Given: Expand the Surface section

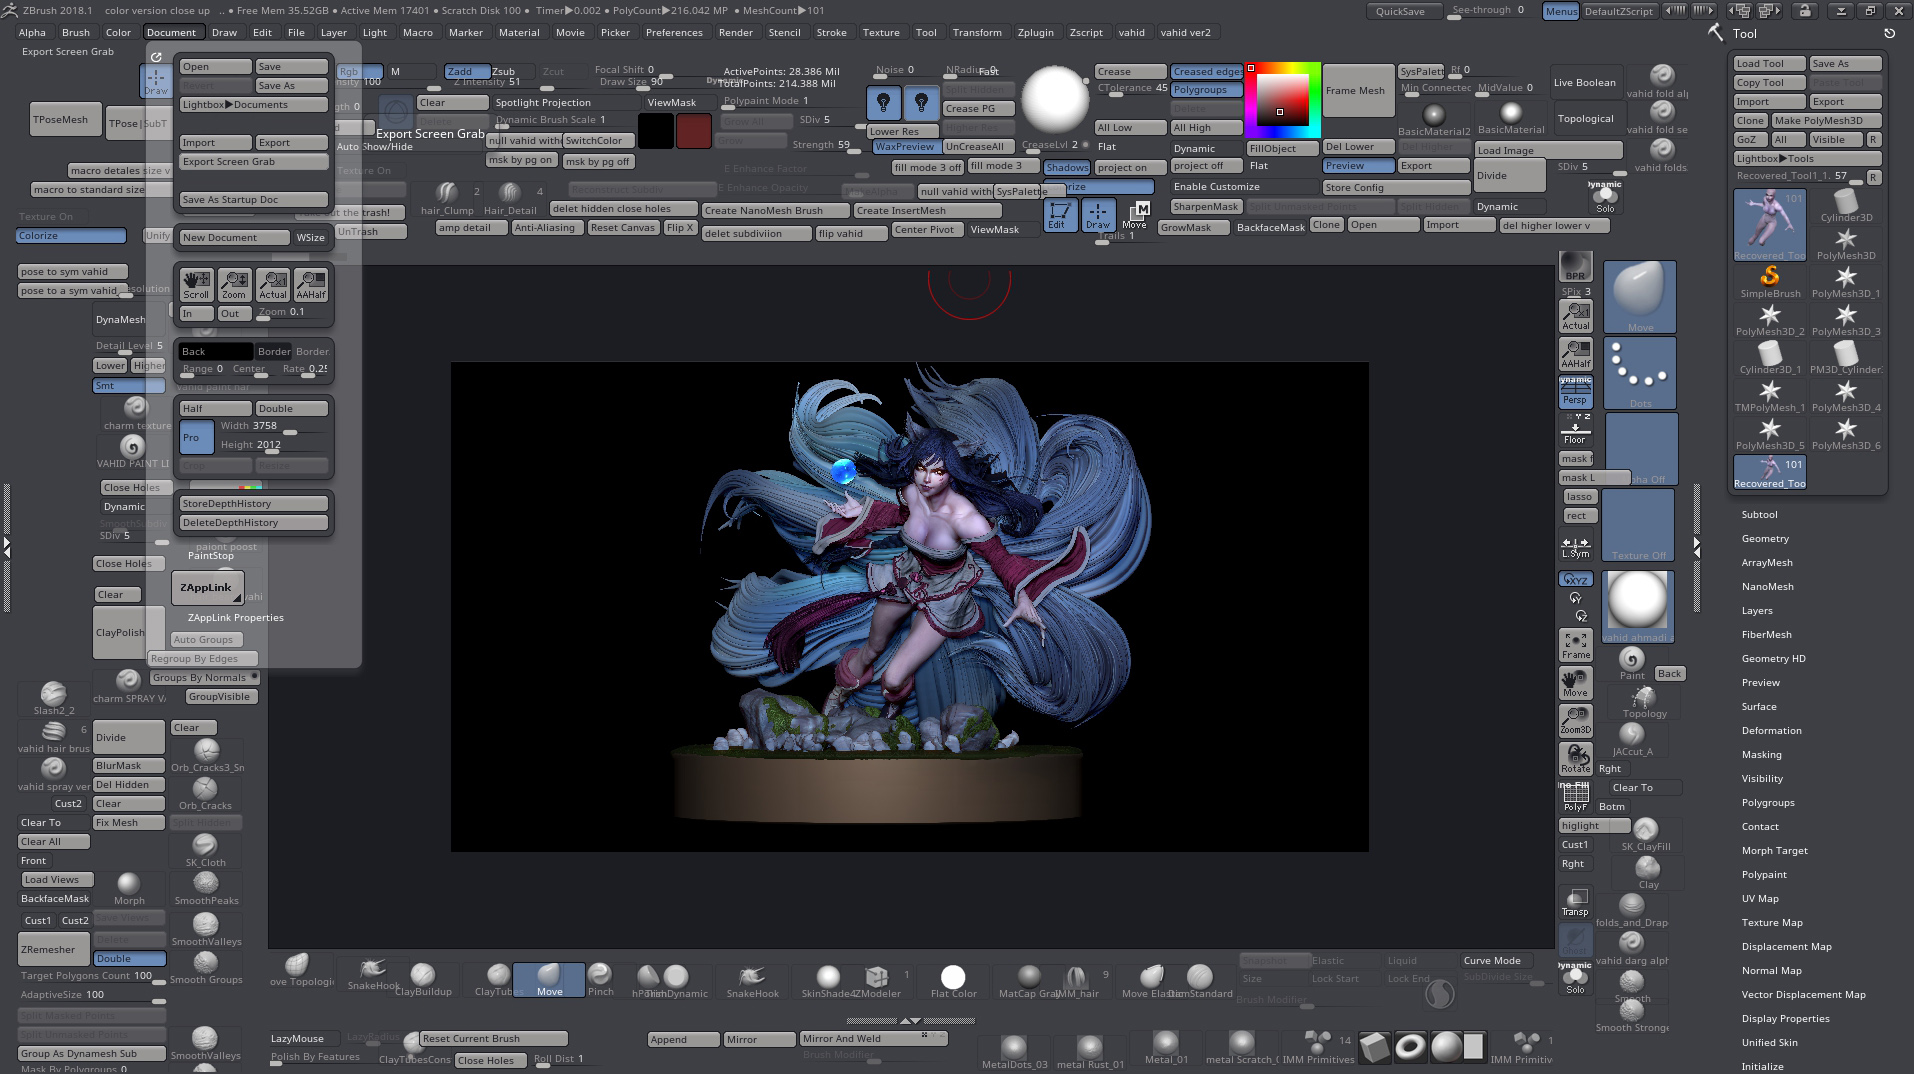Looking at the screenshot, I should click(1759, 707).
